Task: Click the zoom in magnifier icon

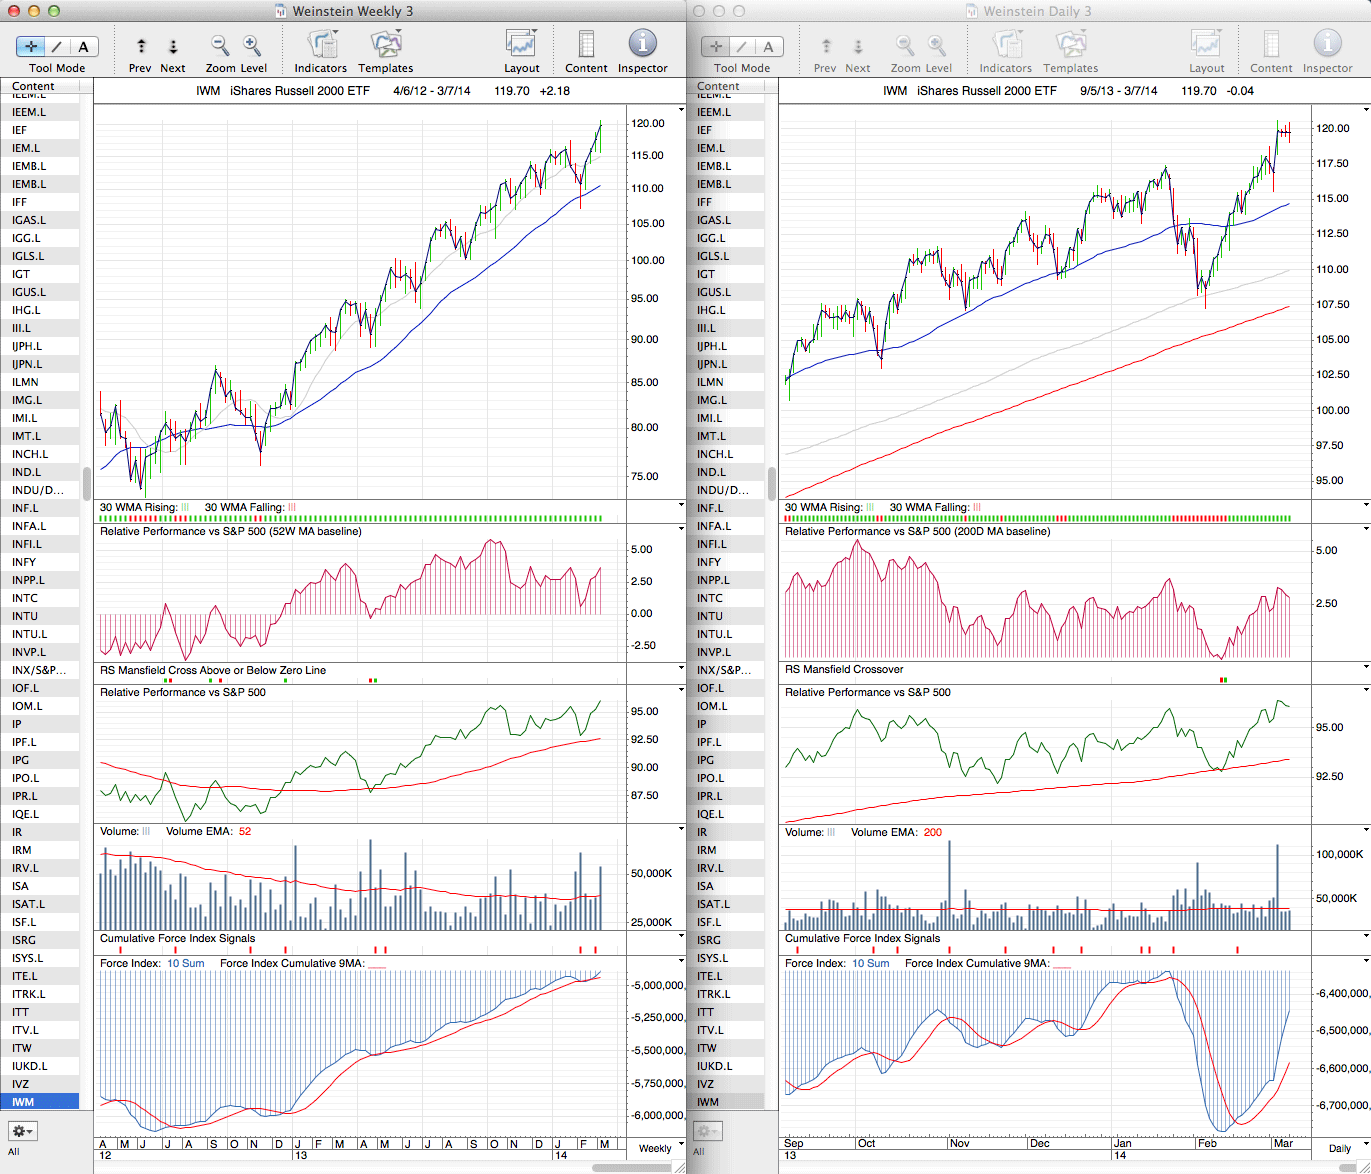Action: [252, 45]
